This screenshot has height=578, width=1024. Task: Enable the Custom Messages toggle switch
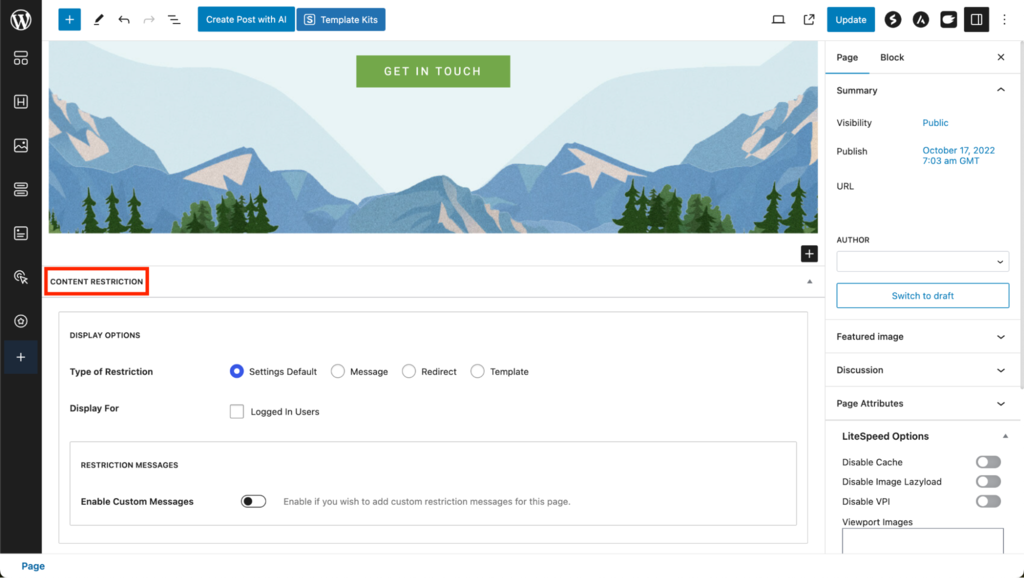click(251, 501)
